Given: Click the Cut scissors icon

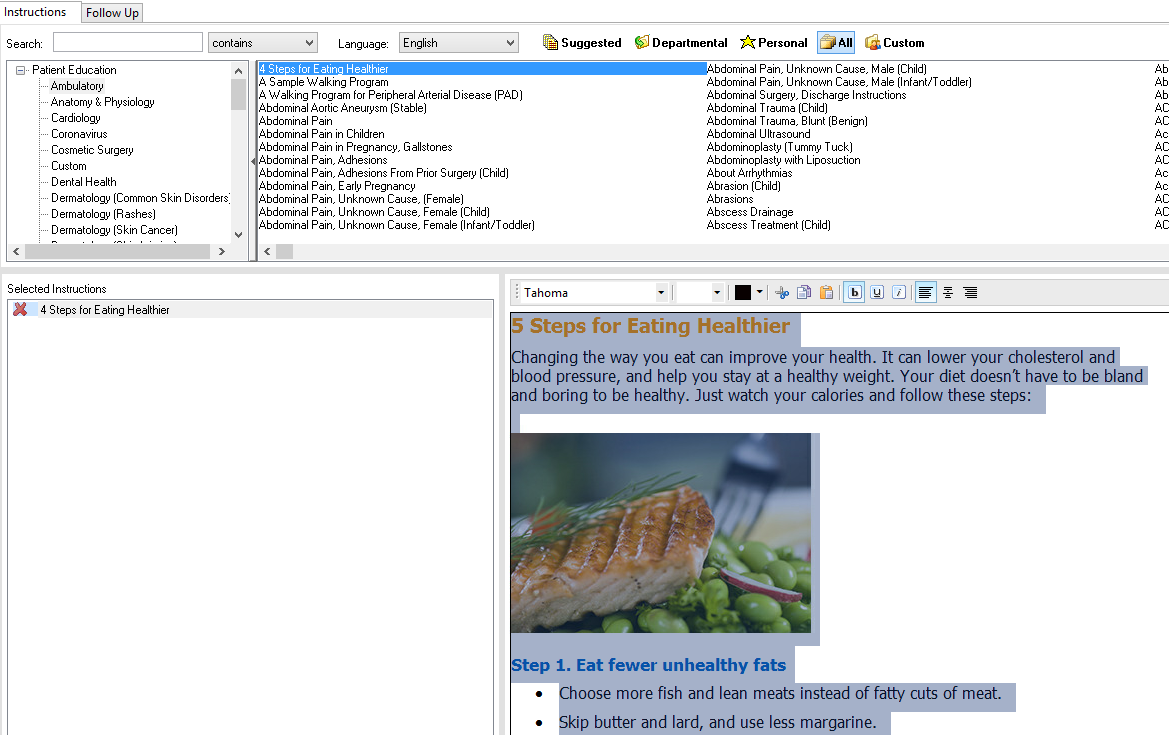Looking at the screenshot, I should [782, 293].
